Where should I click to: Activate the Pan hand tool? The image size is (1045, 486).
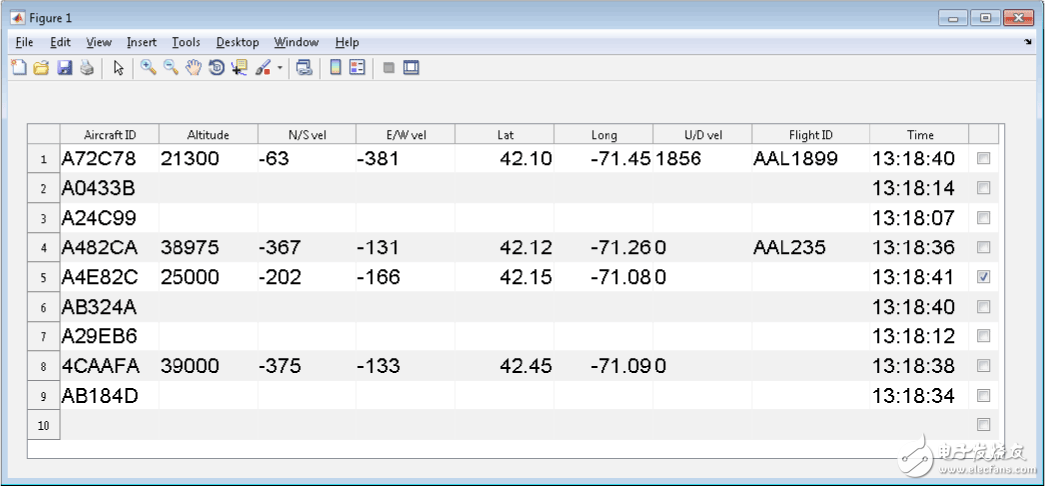coord(193,68)
